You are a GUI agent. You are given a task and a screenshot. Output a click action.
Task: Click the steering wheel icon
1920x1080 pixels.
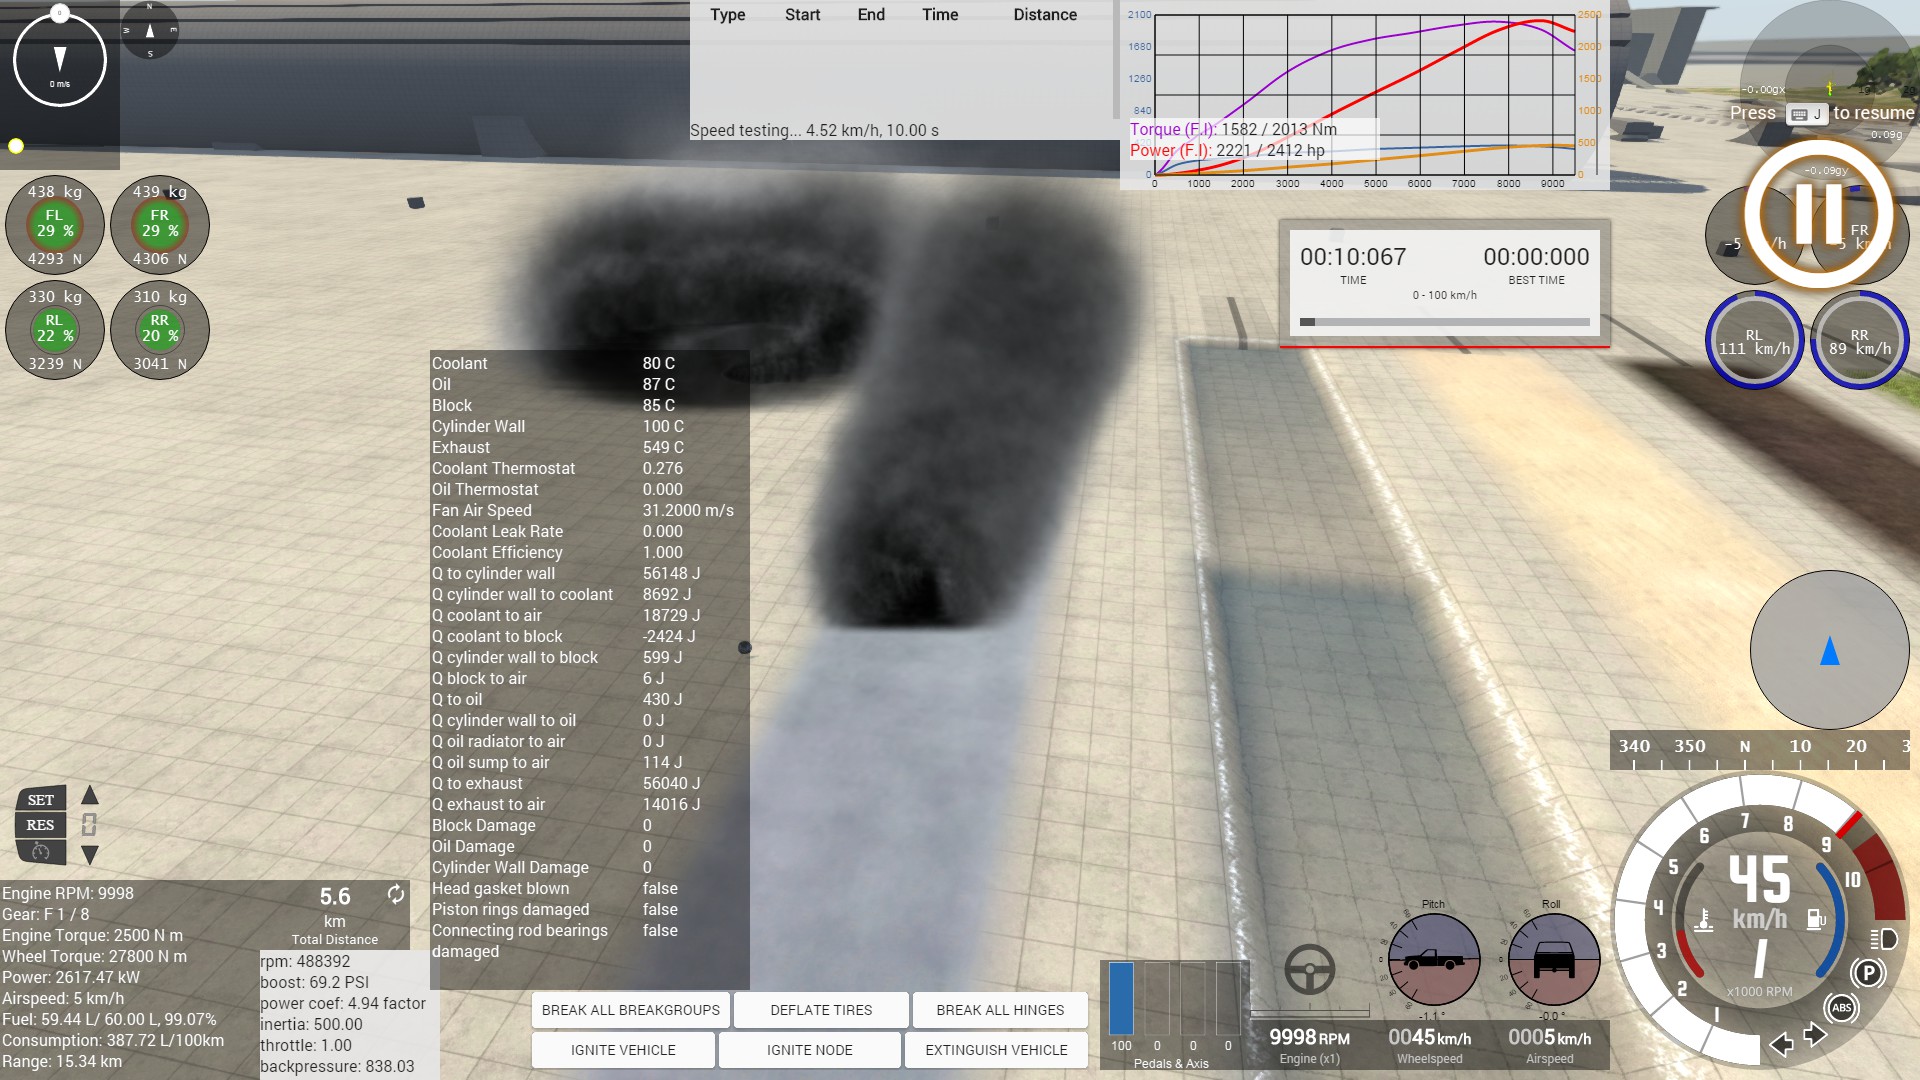(x=1309, y=968)
